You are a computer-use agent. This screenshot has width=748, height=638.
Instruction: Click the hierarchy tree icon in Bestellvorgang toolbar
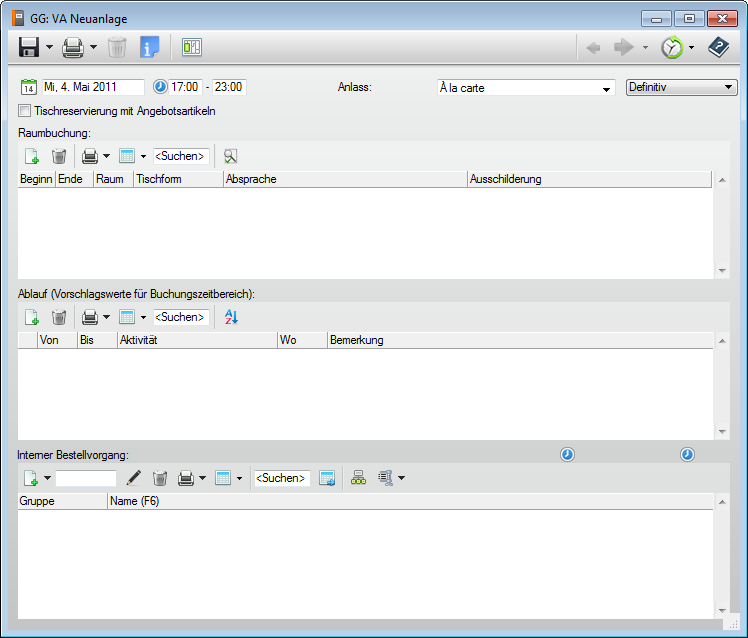359,478
